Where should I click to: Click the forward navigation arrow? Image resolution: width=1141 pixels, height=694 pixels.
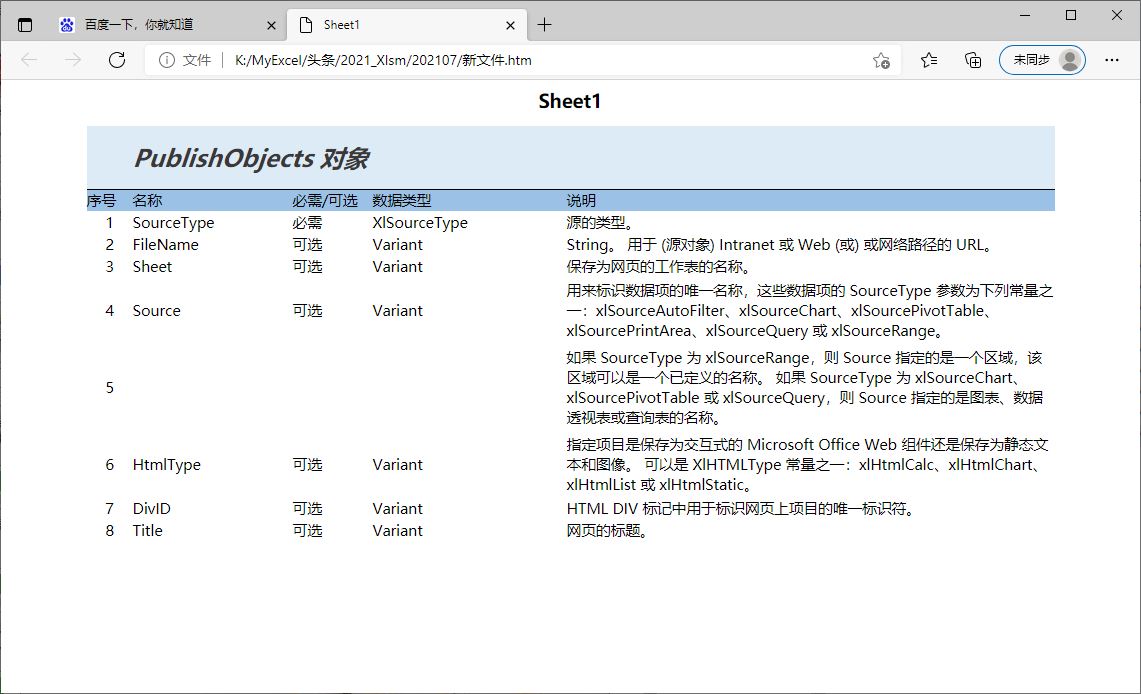[71, 60]
